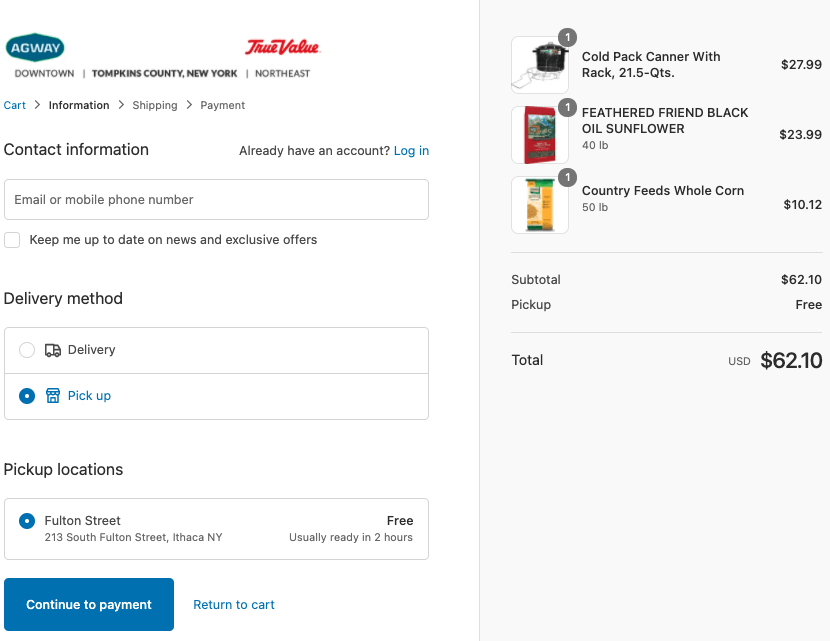Click the Shipping breadcrumb step

[155, 105]
